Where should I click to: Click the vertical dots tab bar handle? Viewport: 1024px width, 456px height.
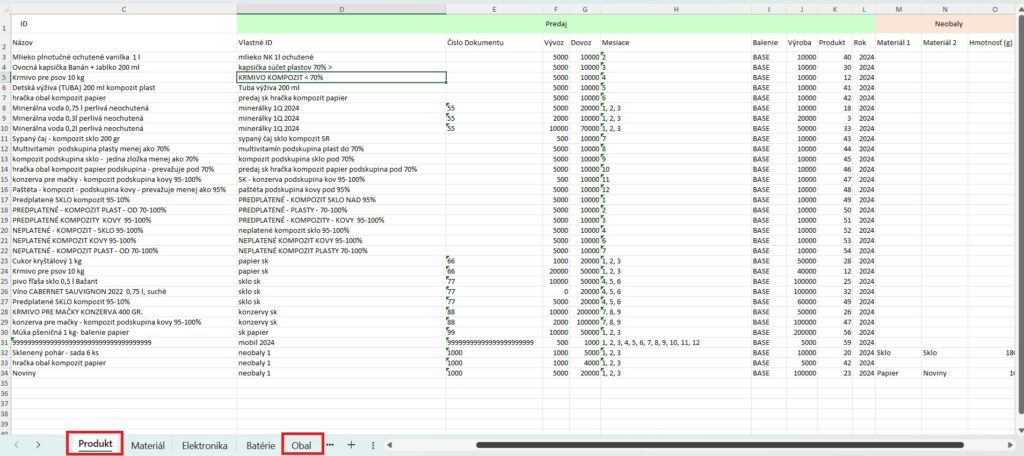pyautogui.click(x=373, y=445)
